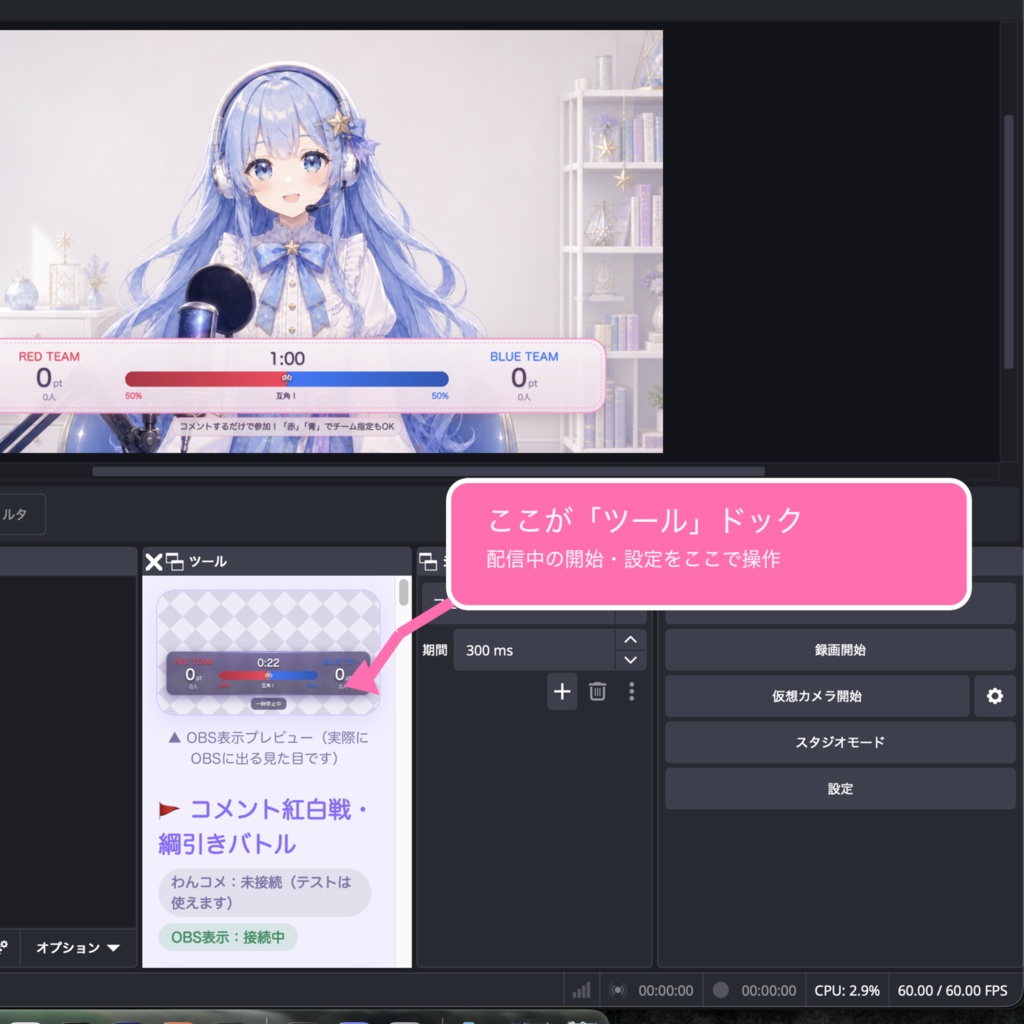
Task: Click the コメントするだけで参加 caption in the preview
Action: tap(287, 426)
